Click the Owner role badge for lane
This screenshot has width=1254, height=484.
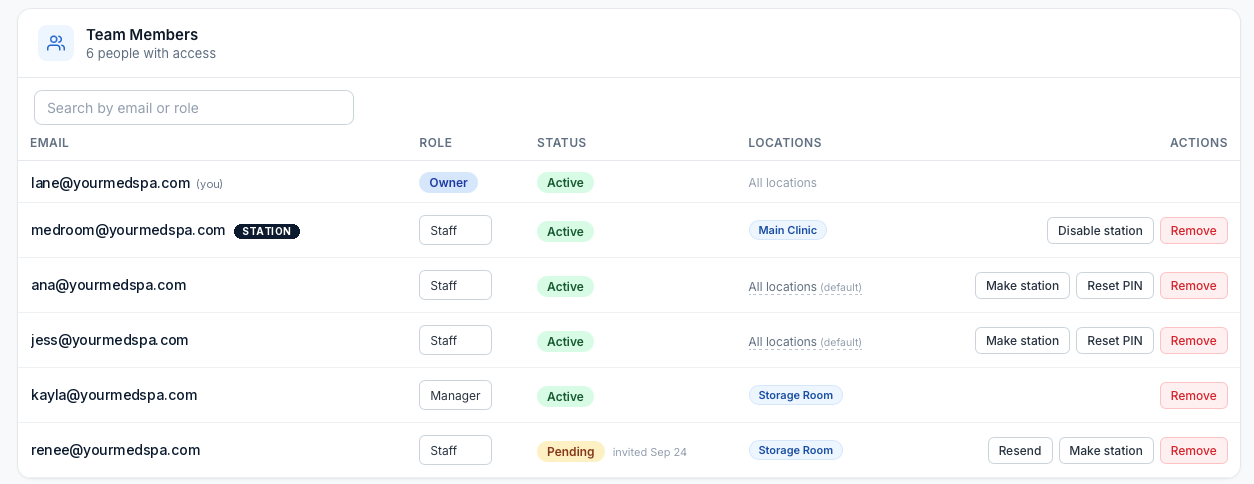(448, 183)
